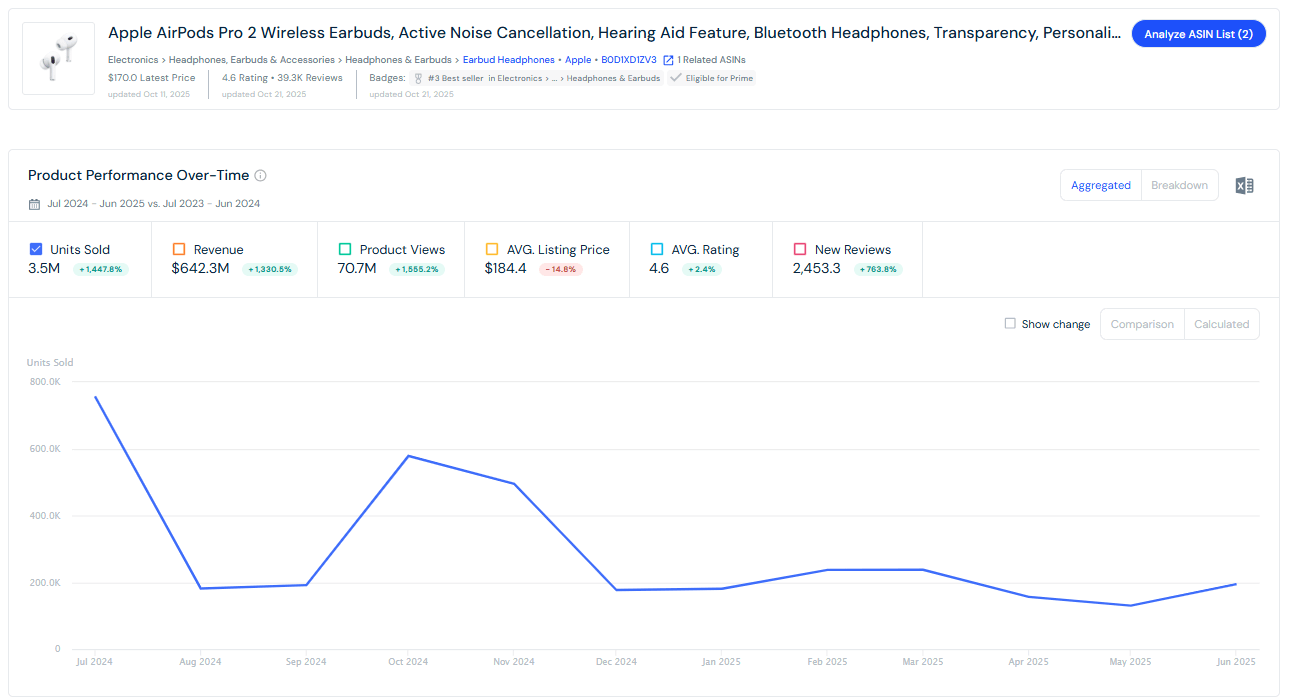Click the calendar icon next to date range
Screen dimensions: 1291x700
tap(35, 203)
